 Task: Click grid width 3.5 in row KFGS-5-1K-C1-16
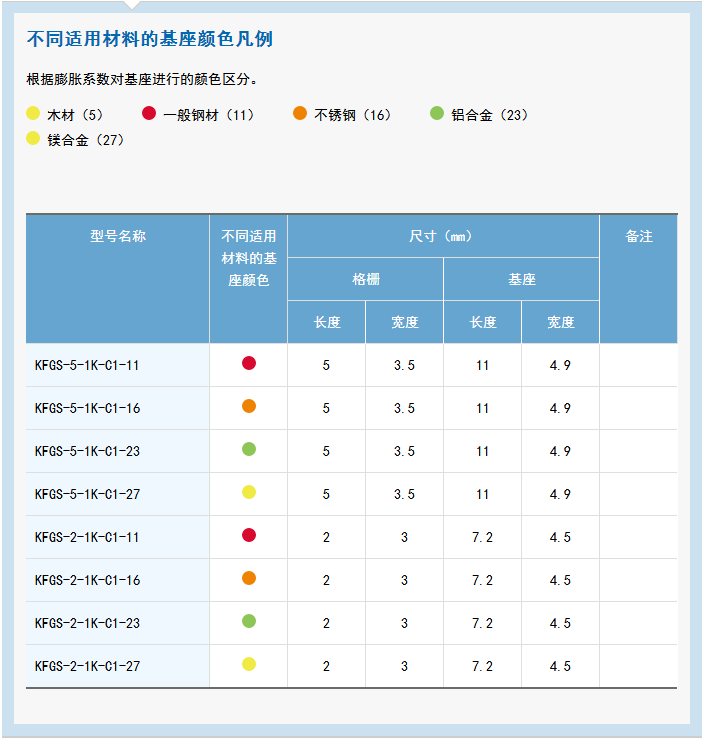404,408
